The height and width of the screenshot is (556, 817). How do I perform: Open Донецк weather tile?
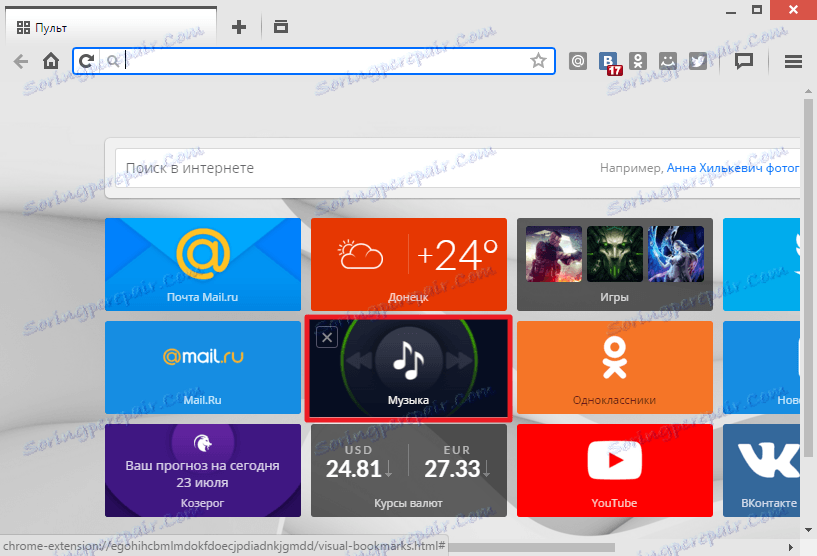coord(408,264)
